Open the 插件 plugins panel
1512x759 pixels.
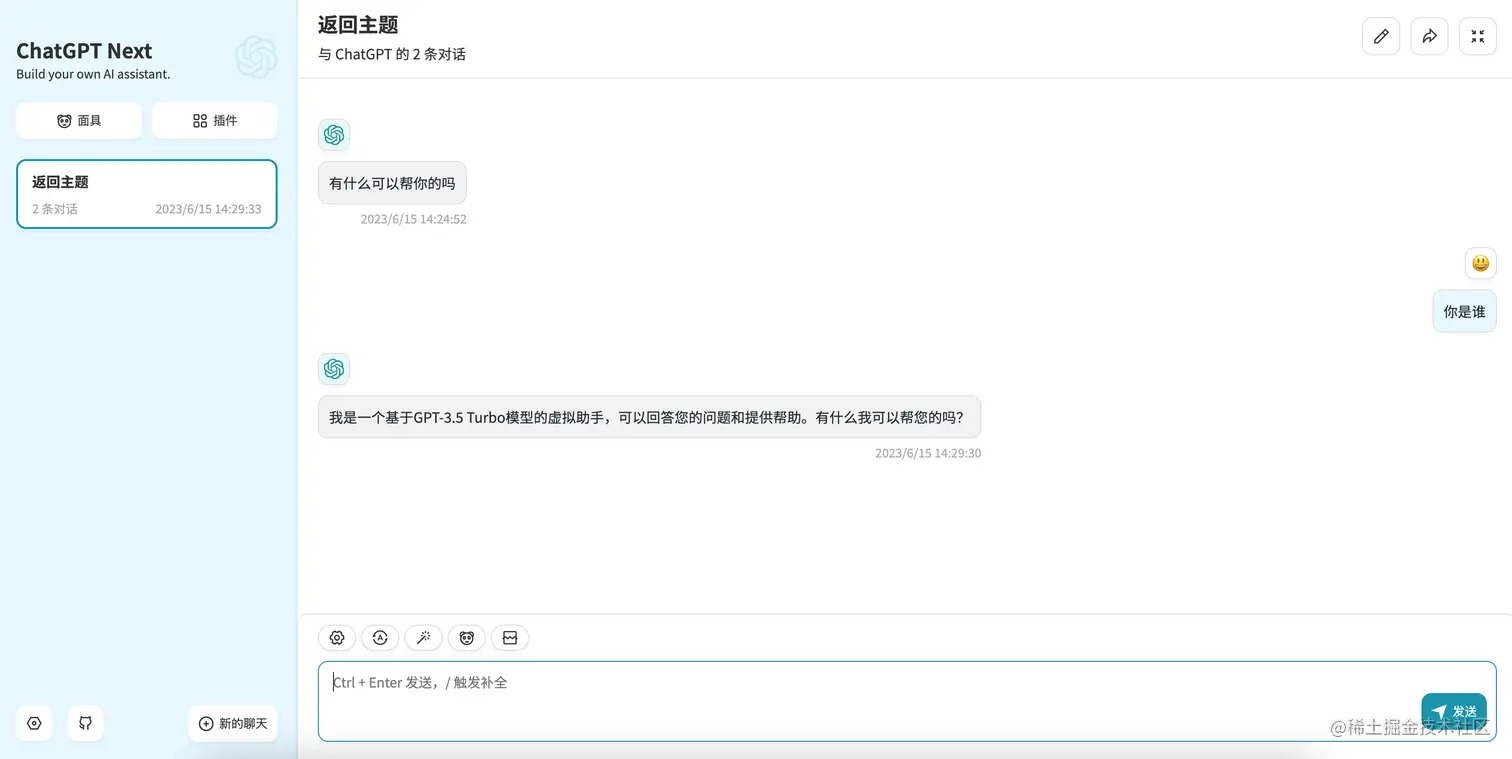point(214,120)
